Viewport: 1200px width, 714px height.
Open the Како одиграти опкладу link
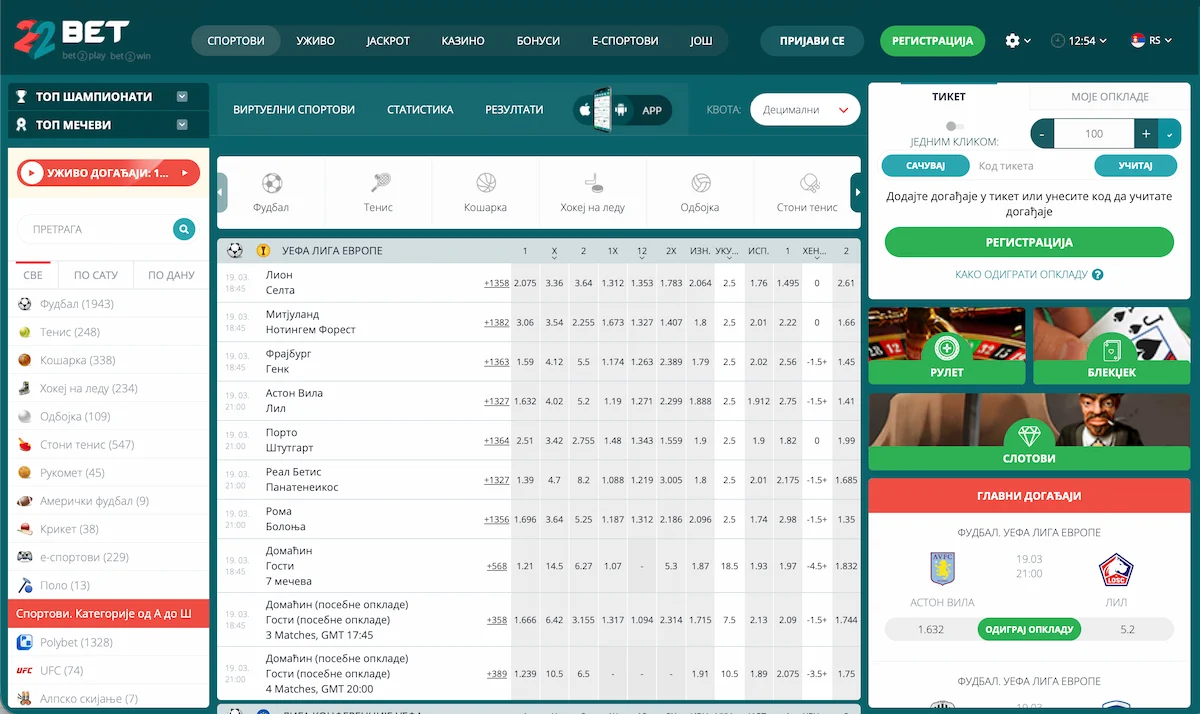coord(1021,274)
